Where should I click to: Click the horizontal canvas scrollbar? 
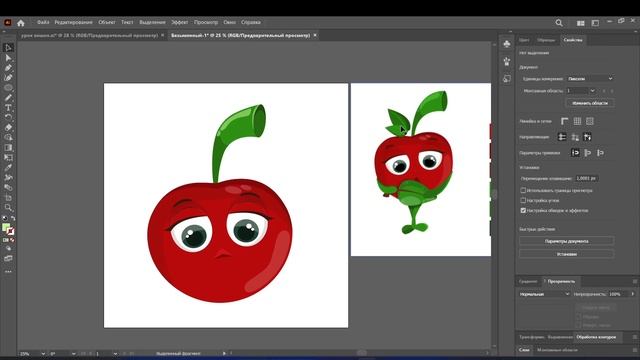point(362,353)
